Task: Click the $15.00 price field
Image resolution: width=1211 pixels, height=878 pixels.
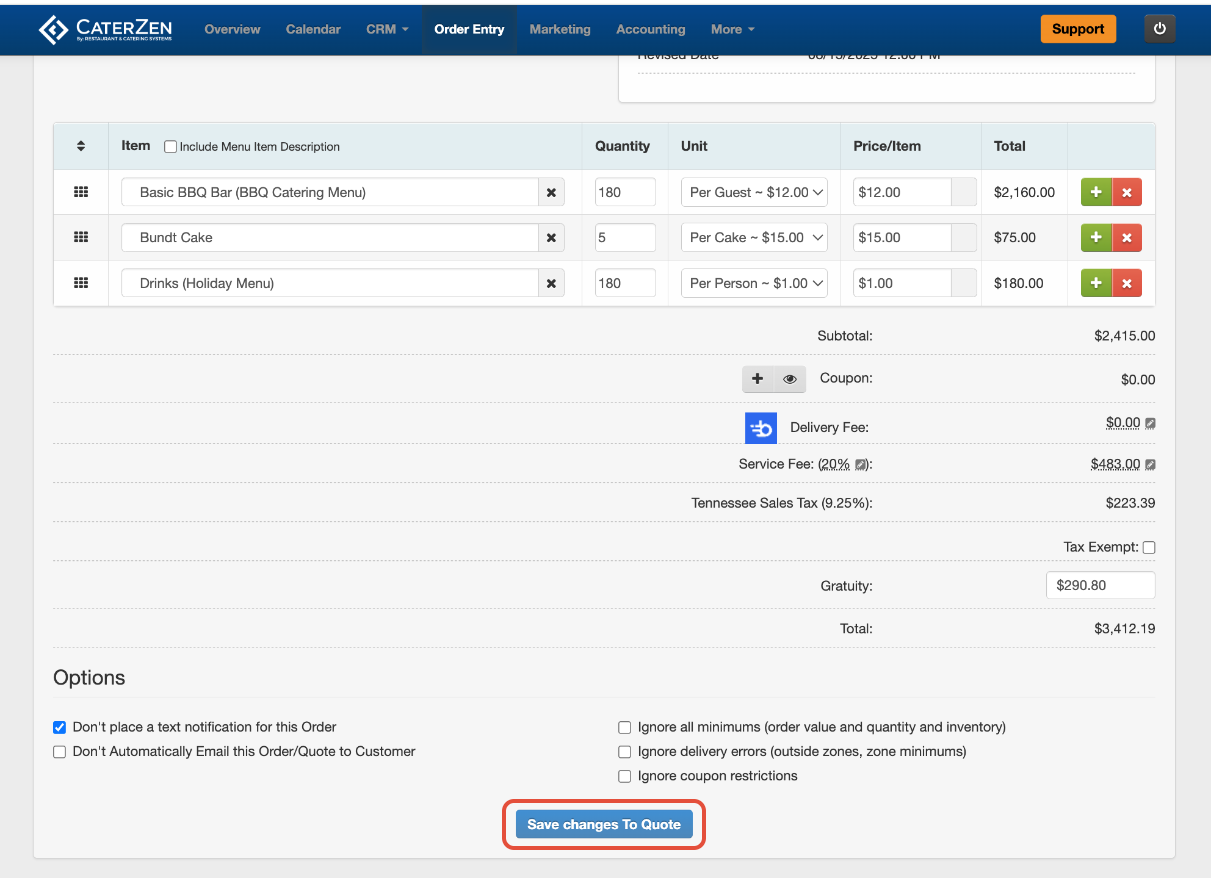Action: point(902,237)
